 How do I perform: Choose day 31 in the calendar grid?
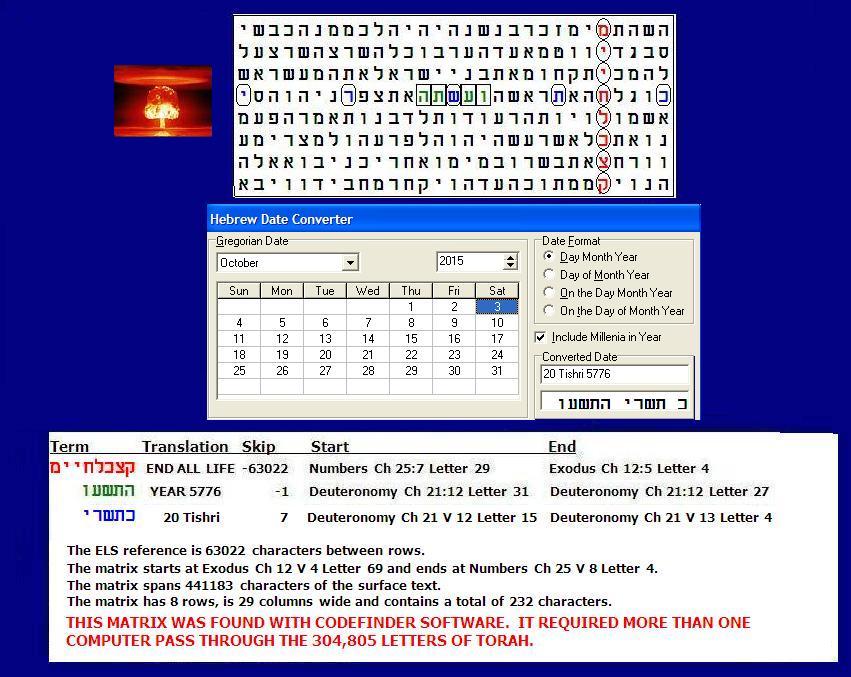click(x=497, y=371)
